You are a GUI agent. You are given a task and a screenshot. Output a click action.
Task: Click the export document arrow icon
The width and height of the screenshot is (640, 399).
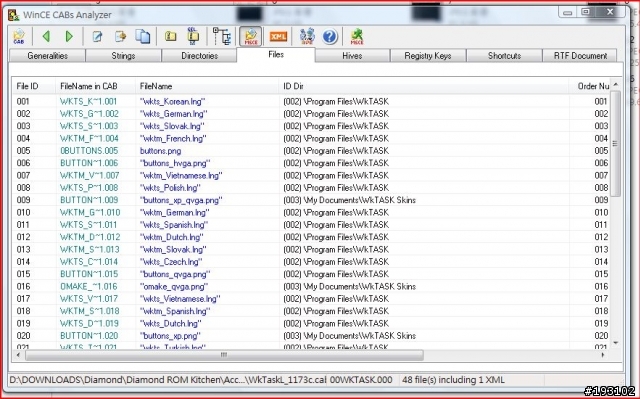[x=120, y=37]
